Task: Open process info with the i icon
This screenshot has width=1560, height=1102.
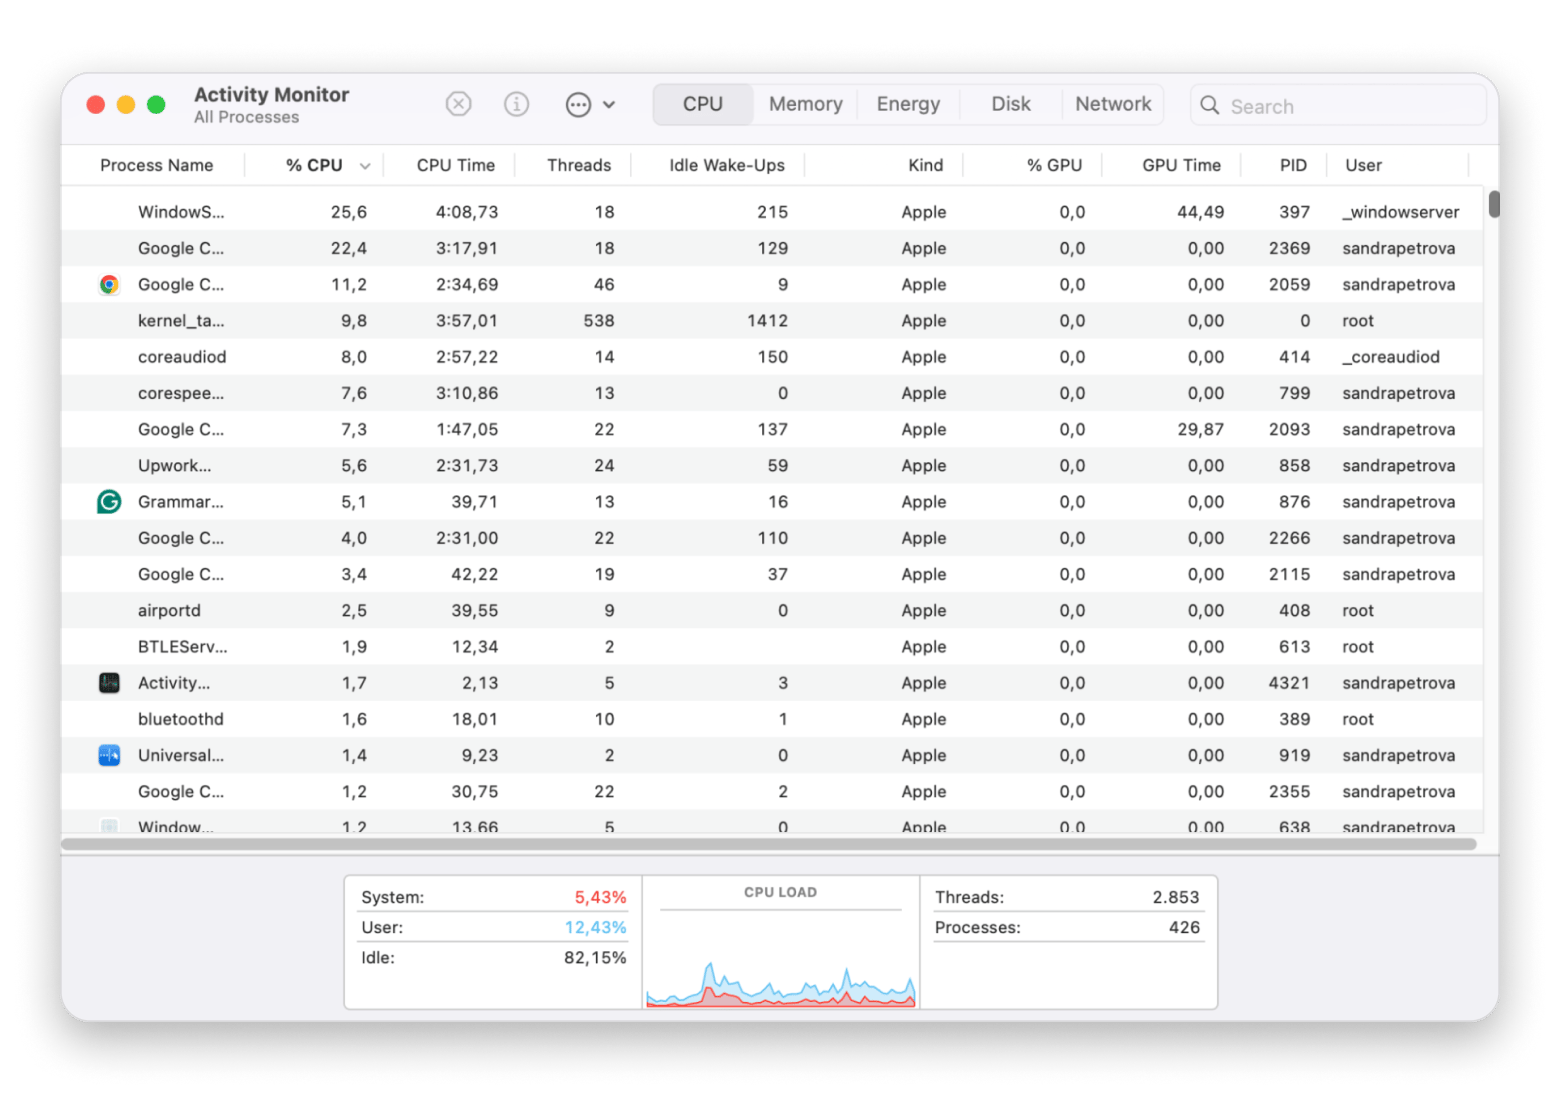Action: click(x=516, y=104)
